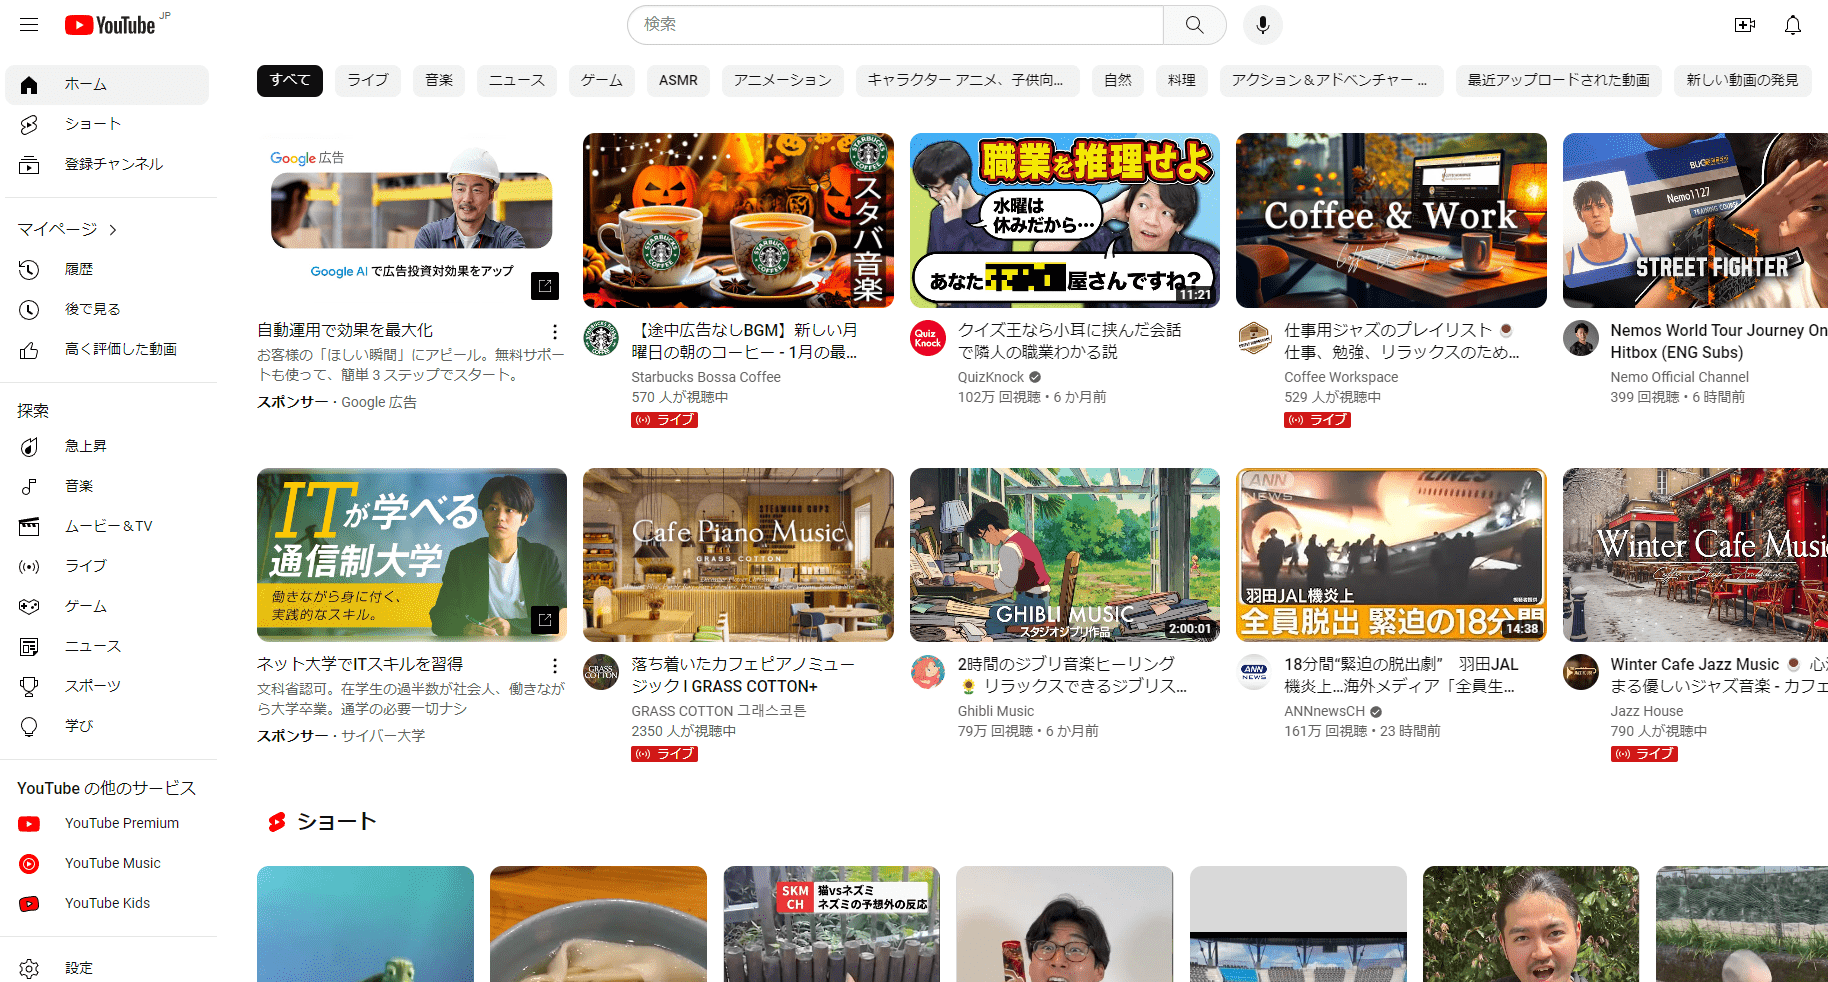Image resolution: width=1828 pixels, height=982 pixels.
Task: Open 急上昇 in the explore section
Action: coord(107,446)
